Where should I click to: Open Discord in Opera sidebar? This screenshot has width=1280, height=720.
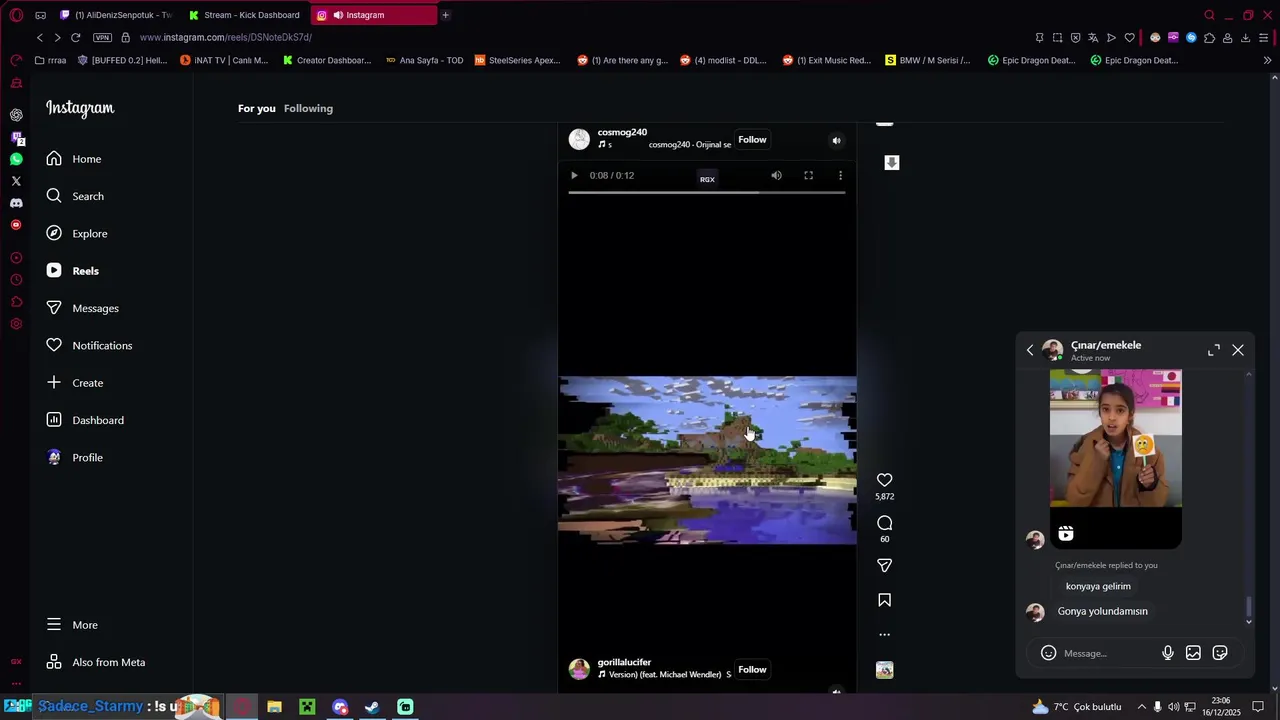click(16, 203)
